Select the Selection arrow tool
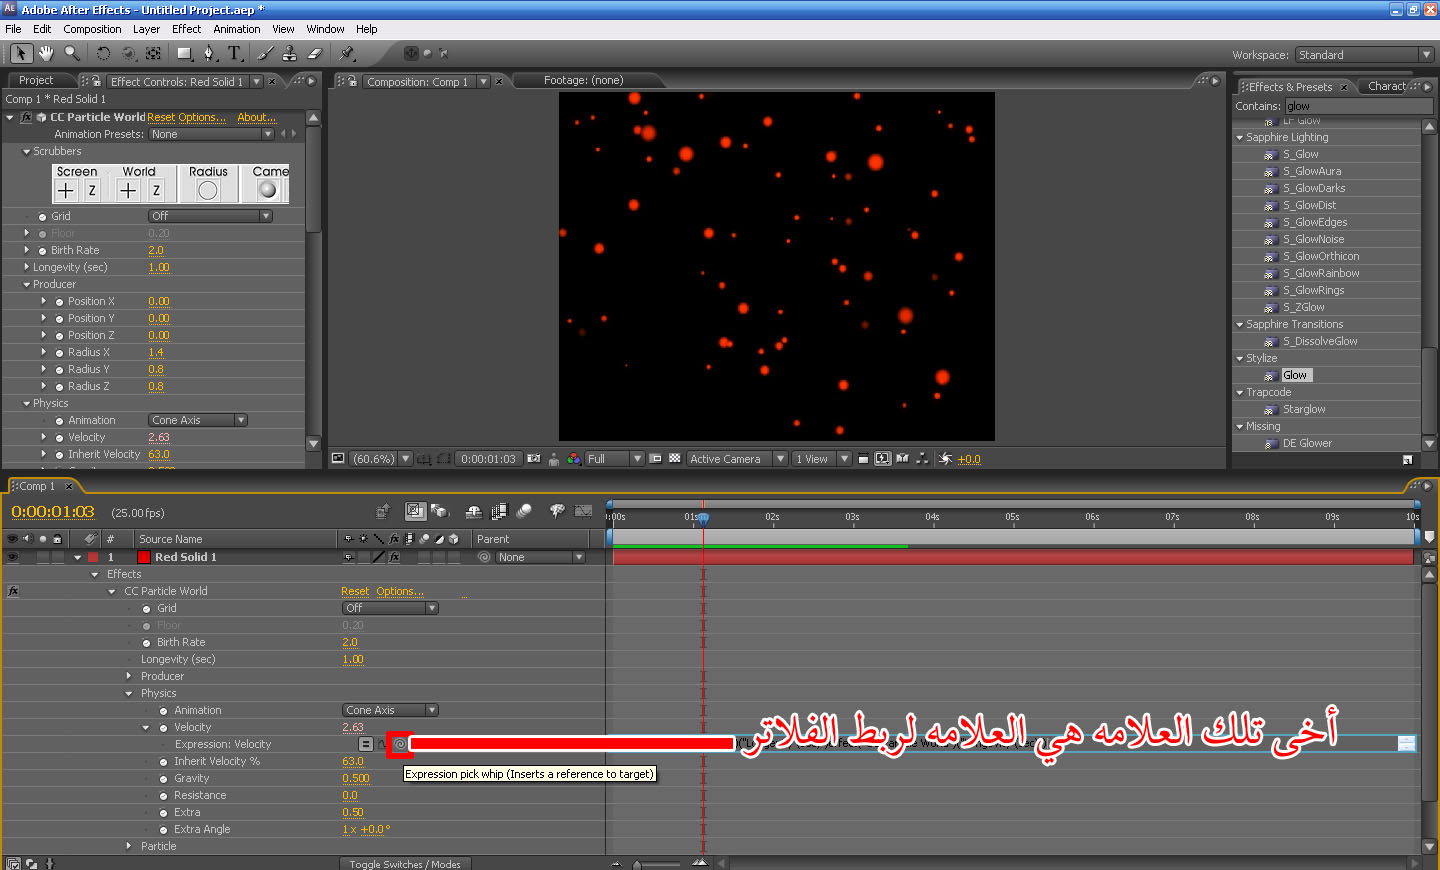The image size is (1440, 870). pyautogui.click(x=22, y=53)
